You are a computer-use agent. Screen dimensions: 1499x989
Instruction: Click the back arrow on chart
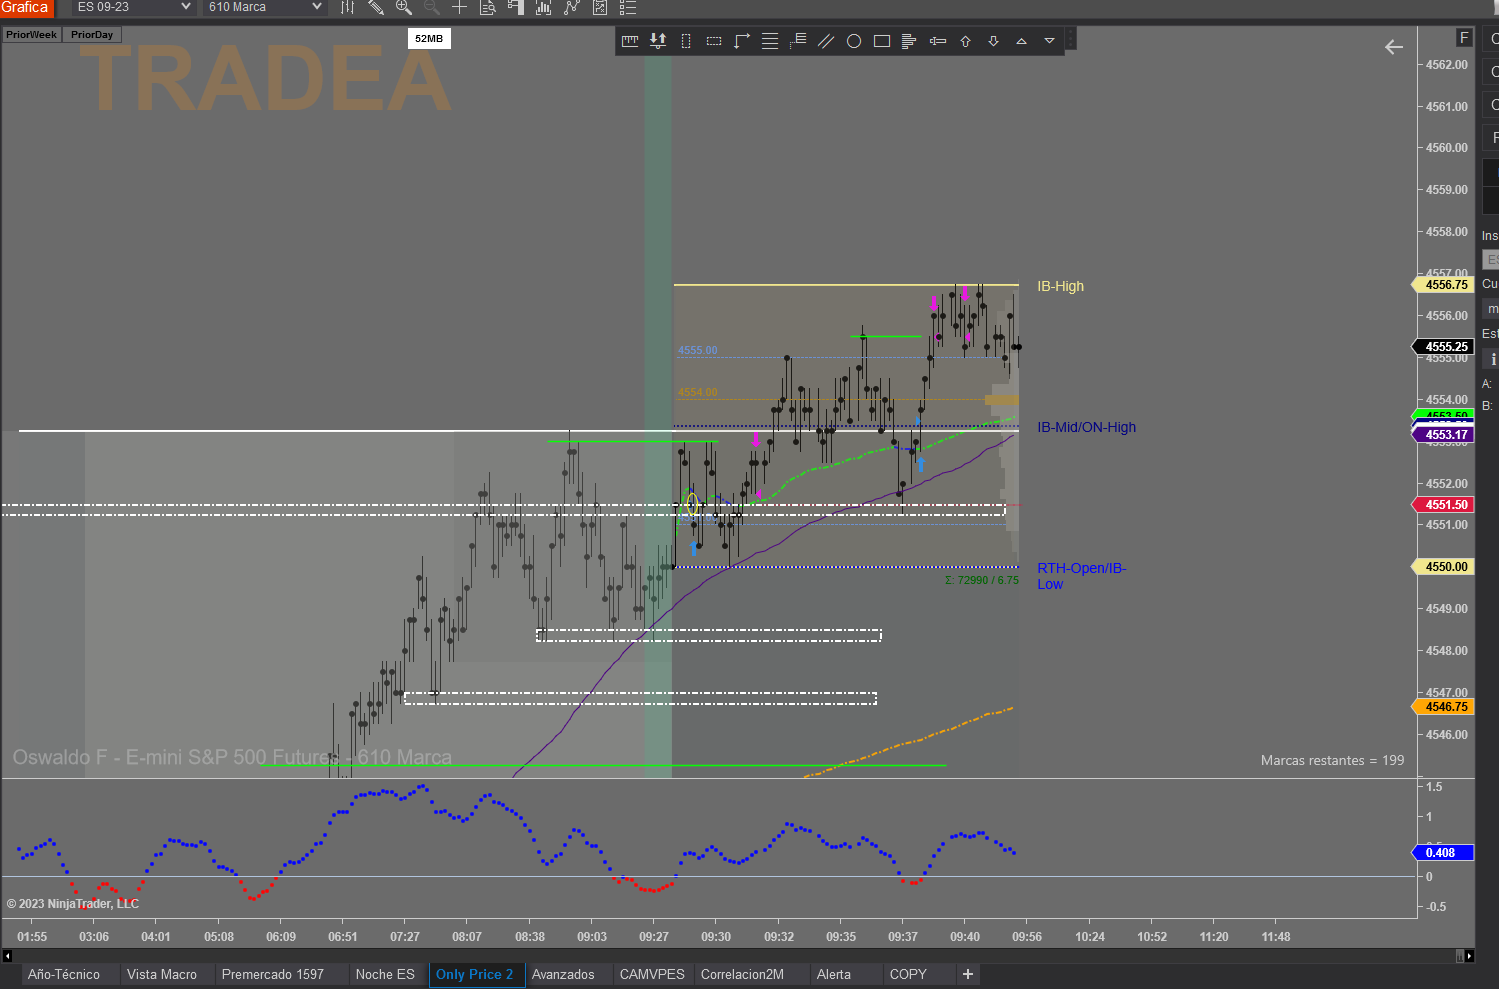(1394, 47)
